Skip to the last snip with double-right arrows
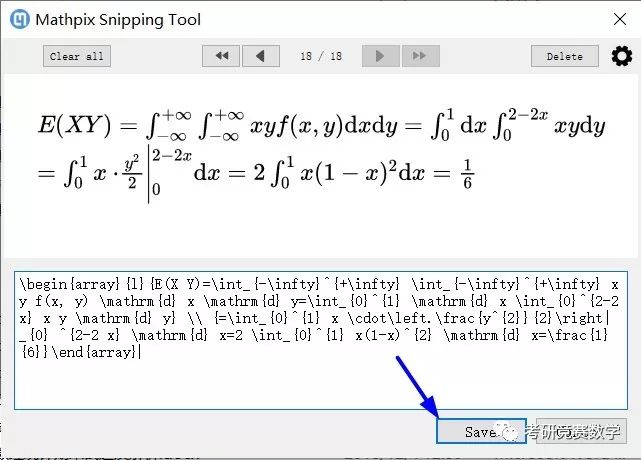Screen dimensions: 641x460 pos(419,56)
